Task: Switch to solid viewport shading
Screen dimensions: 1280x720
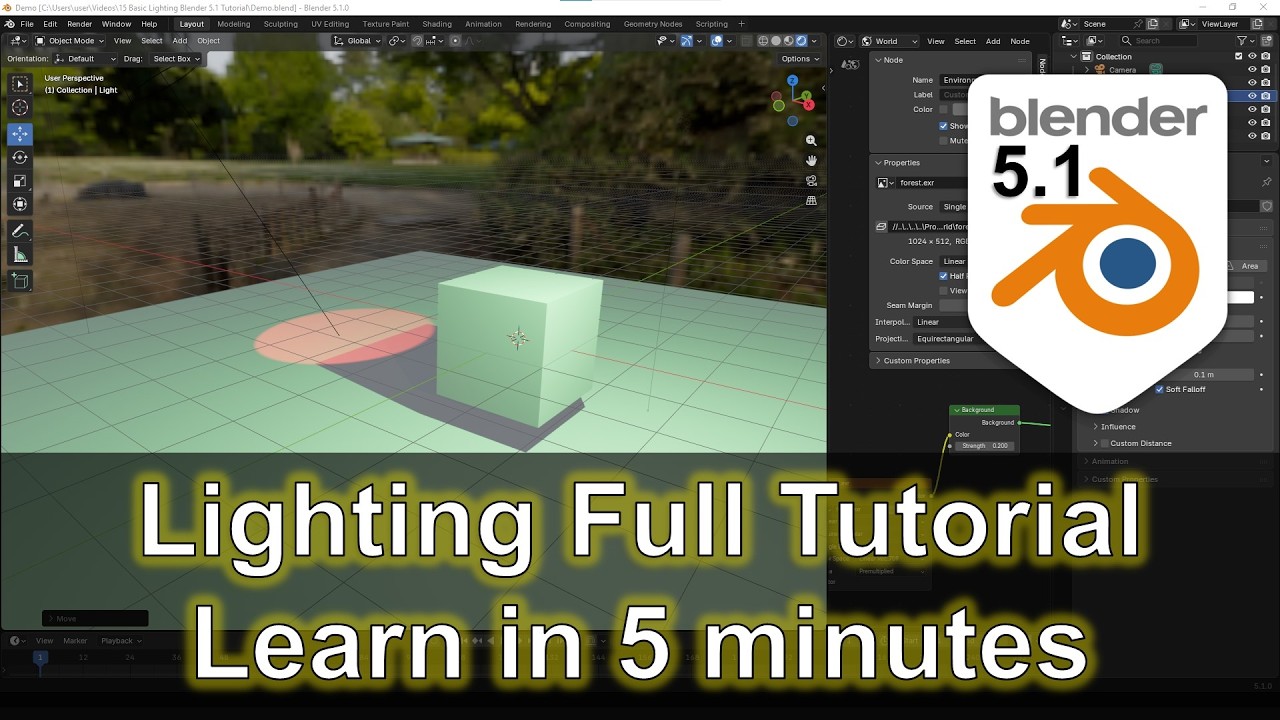Action: tap(776, 41)
